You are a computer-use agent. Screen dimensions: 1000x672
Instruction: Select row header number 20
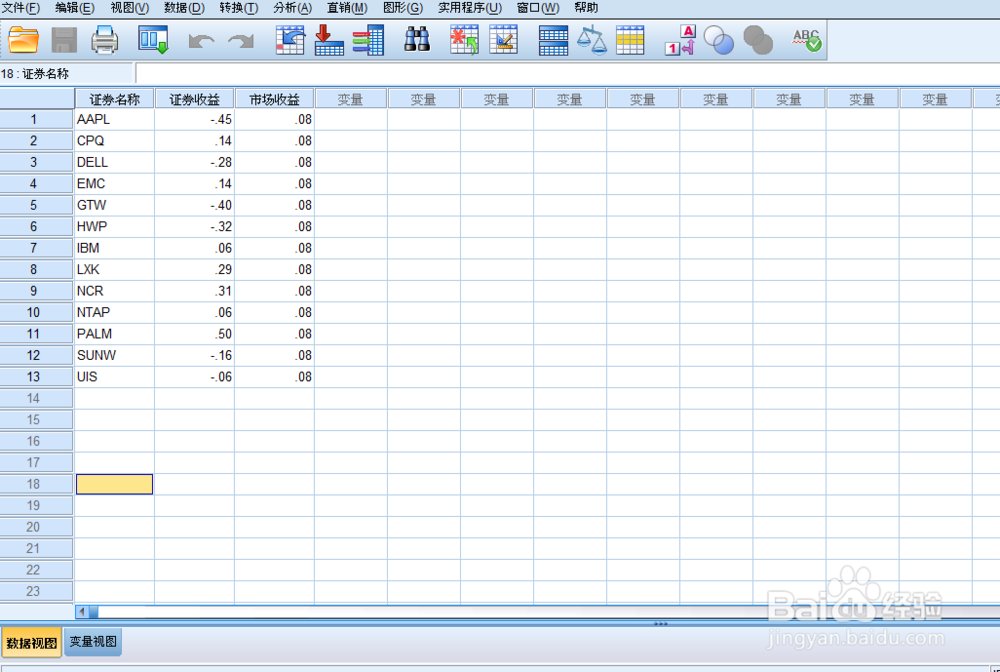click(x=36, y=527)
